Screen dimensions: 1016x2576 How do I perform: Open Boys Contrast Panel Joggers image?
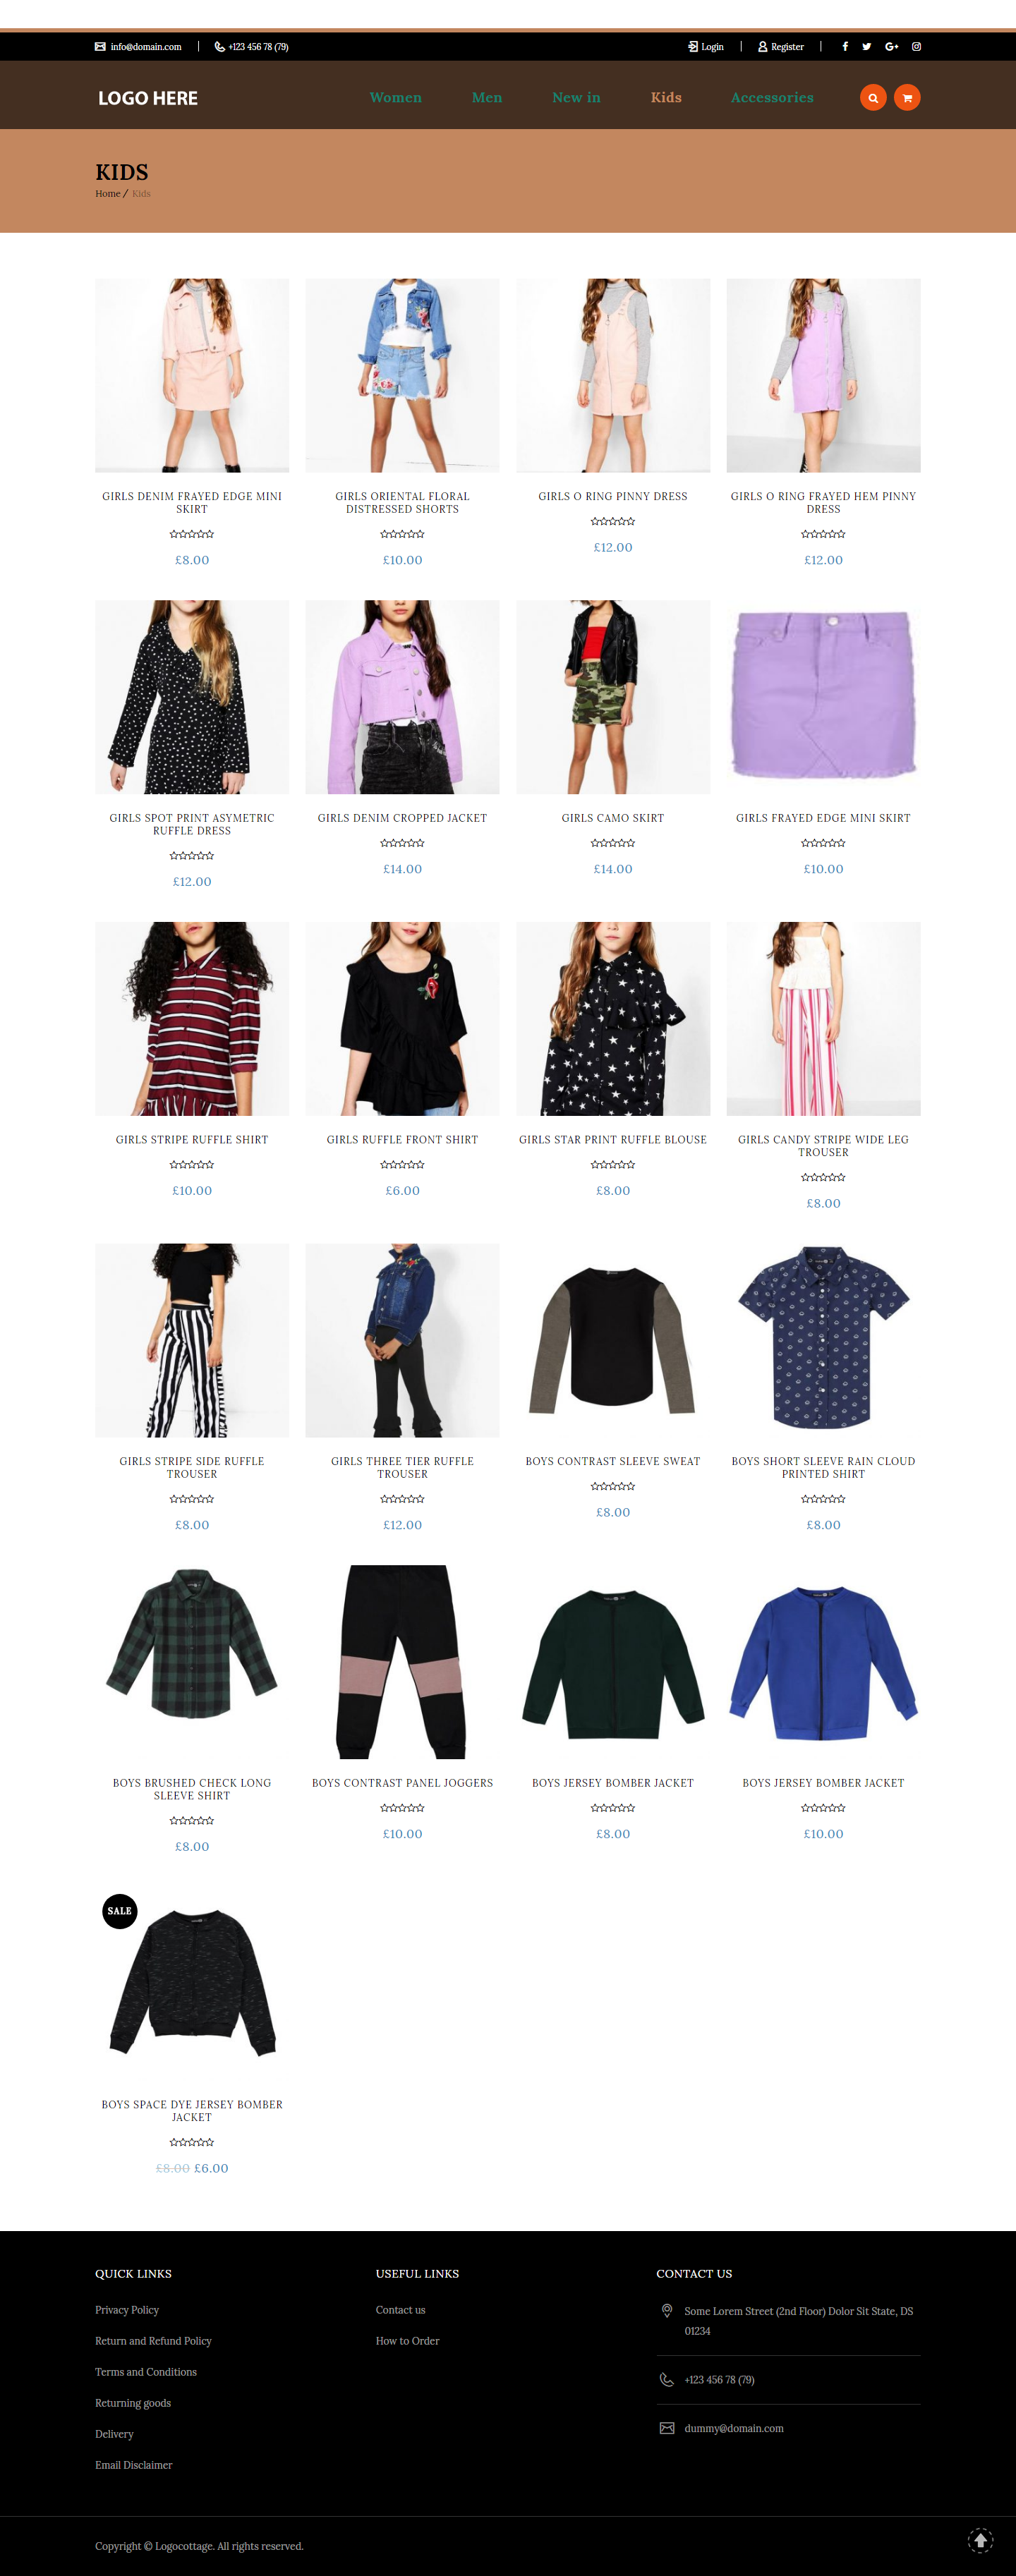tap(402, 1662)
